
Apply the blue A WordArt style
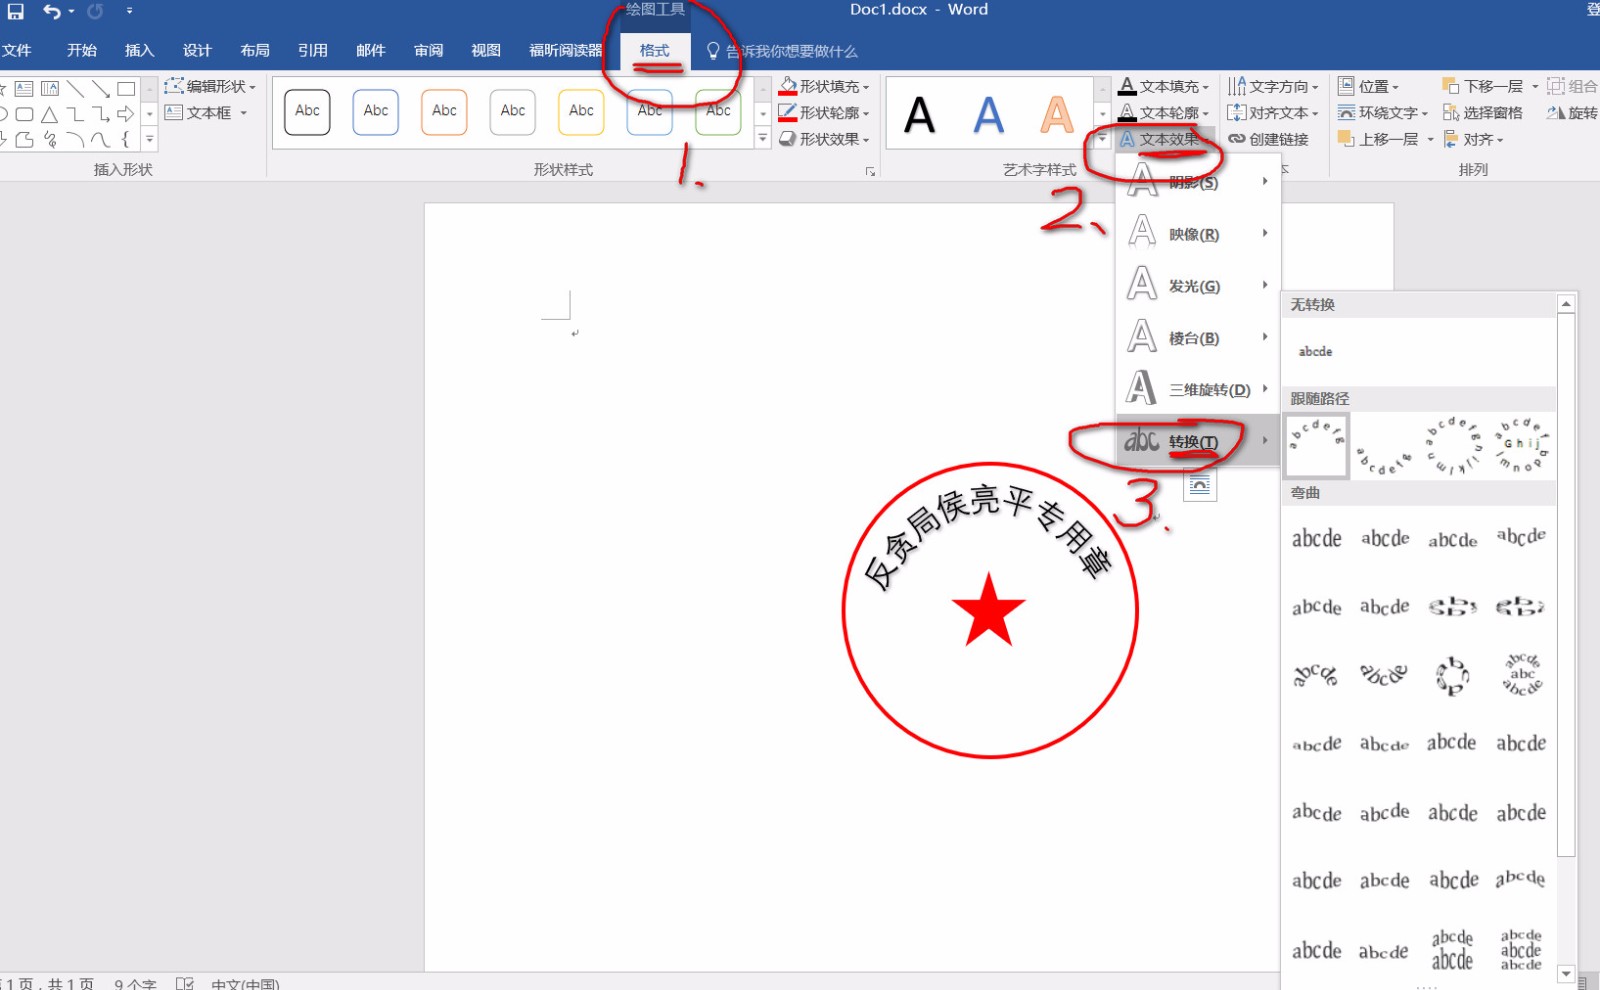click(x=988, y=115)
